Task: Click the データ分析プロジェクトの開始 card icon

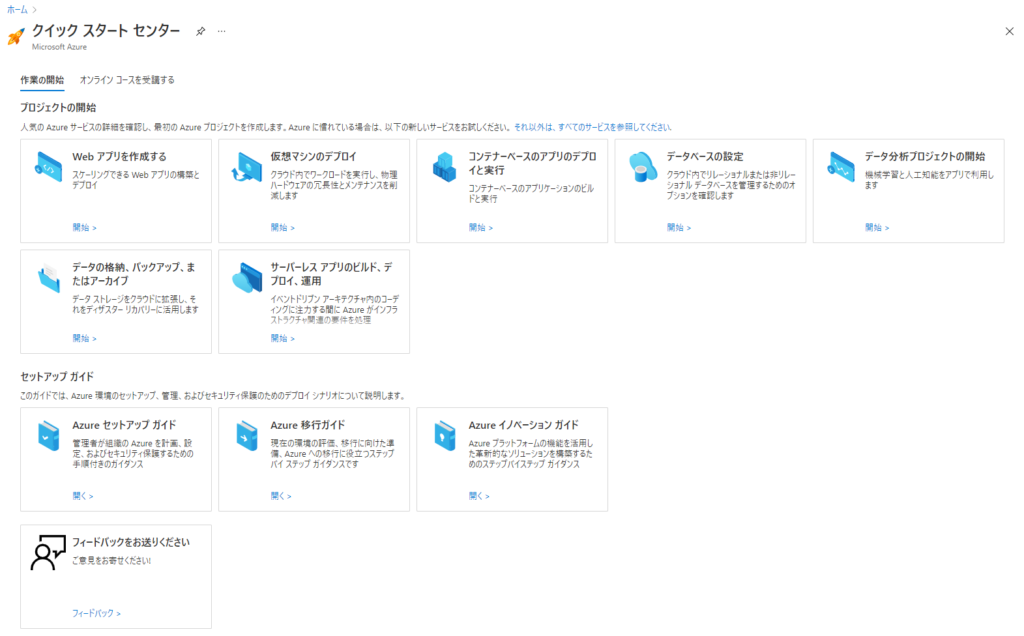Action: [x=841, y=167]
